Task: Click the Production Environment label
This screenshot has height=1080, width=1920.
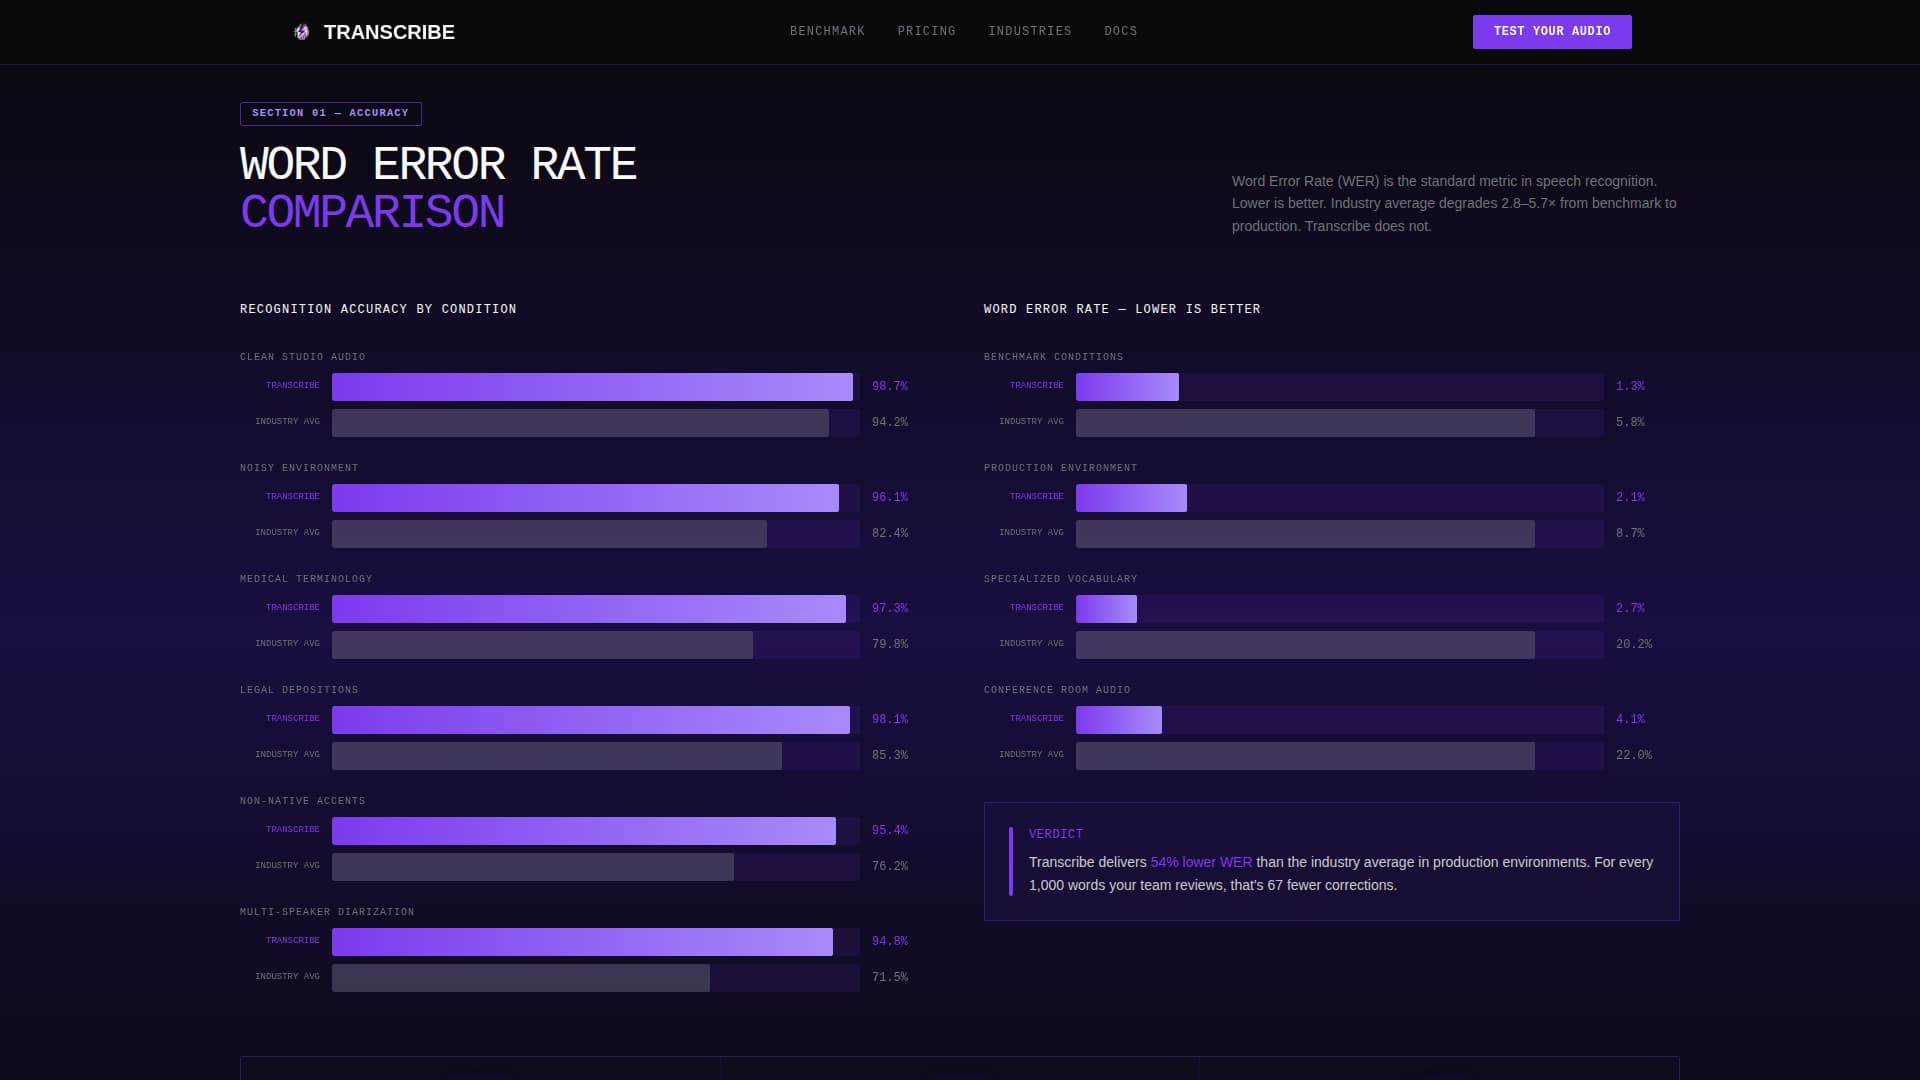Action: (1060, 468)
